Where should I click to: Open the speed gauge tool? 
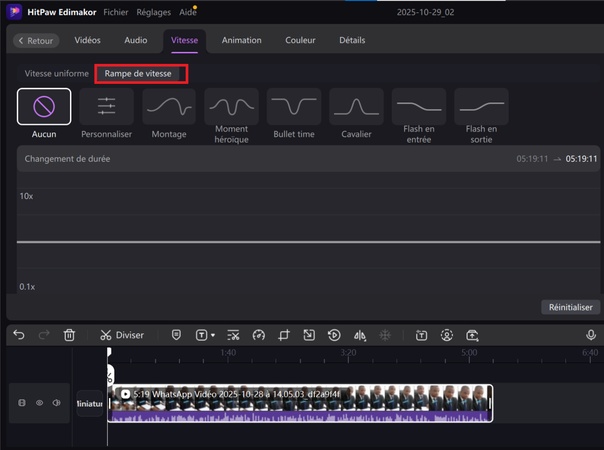click(258, 335)
